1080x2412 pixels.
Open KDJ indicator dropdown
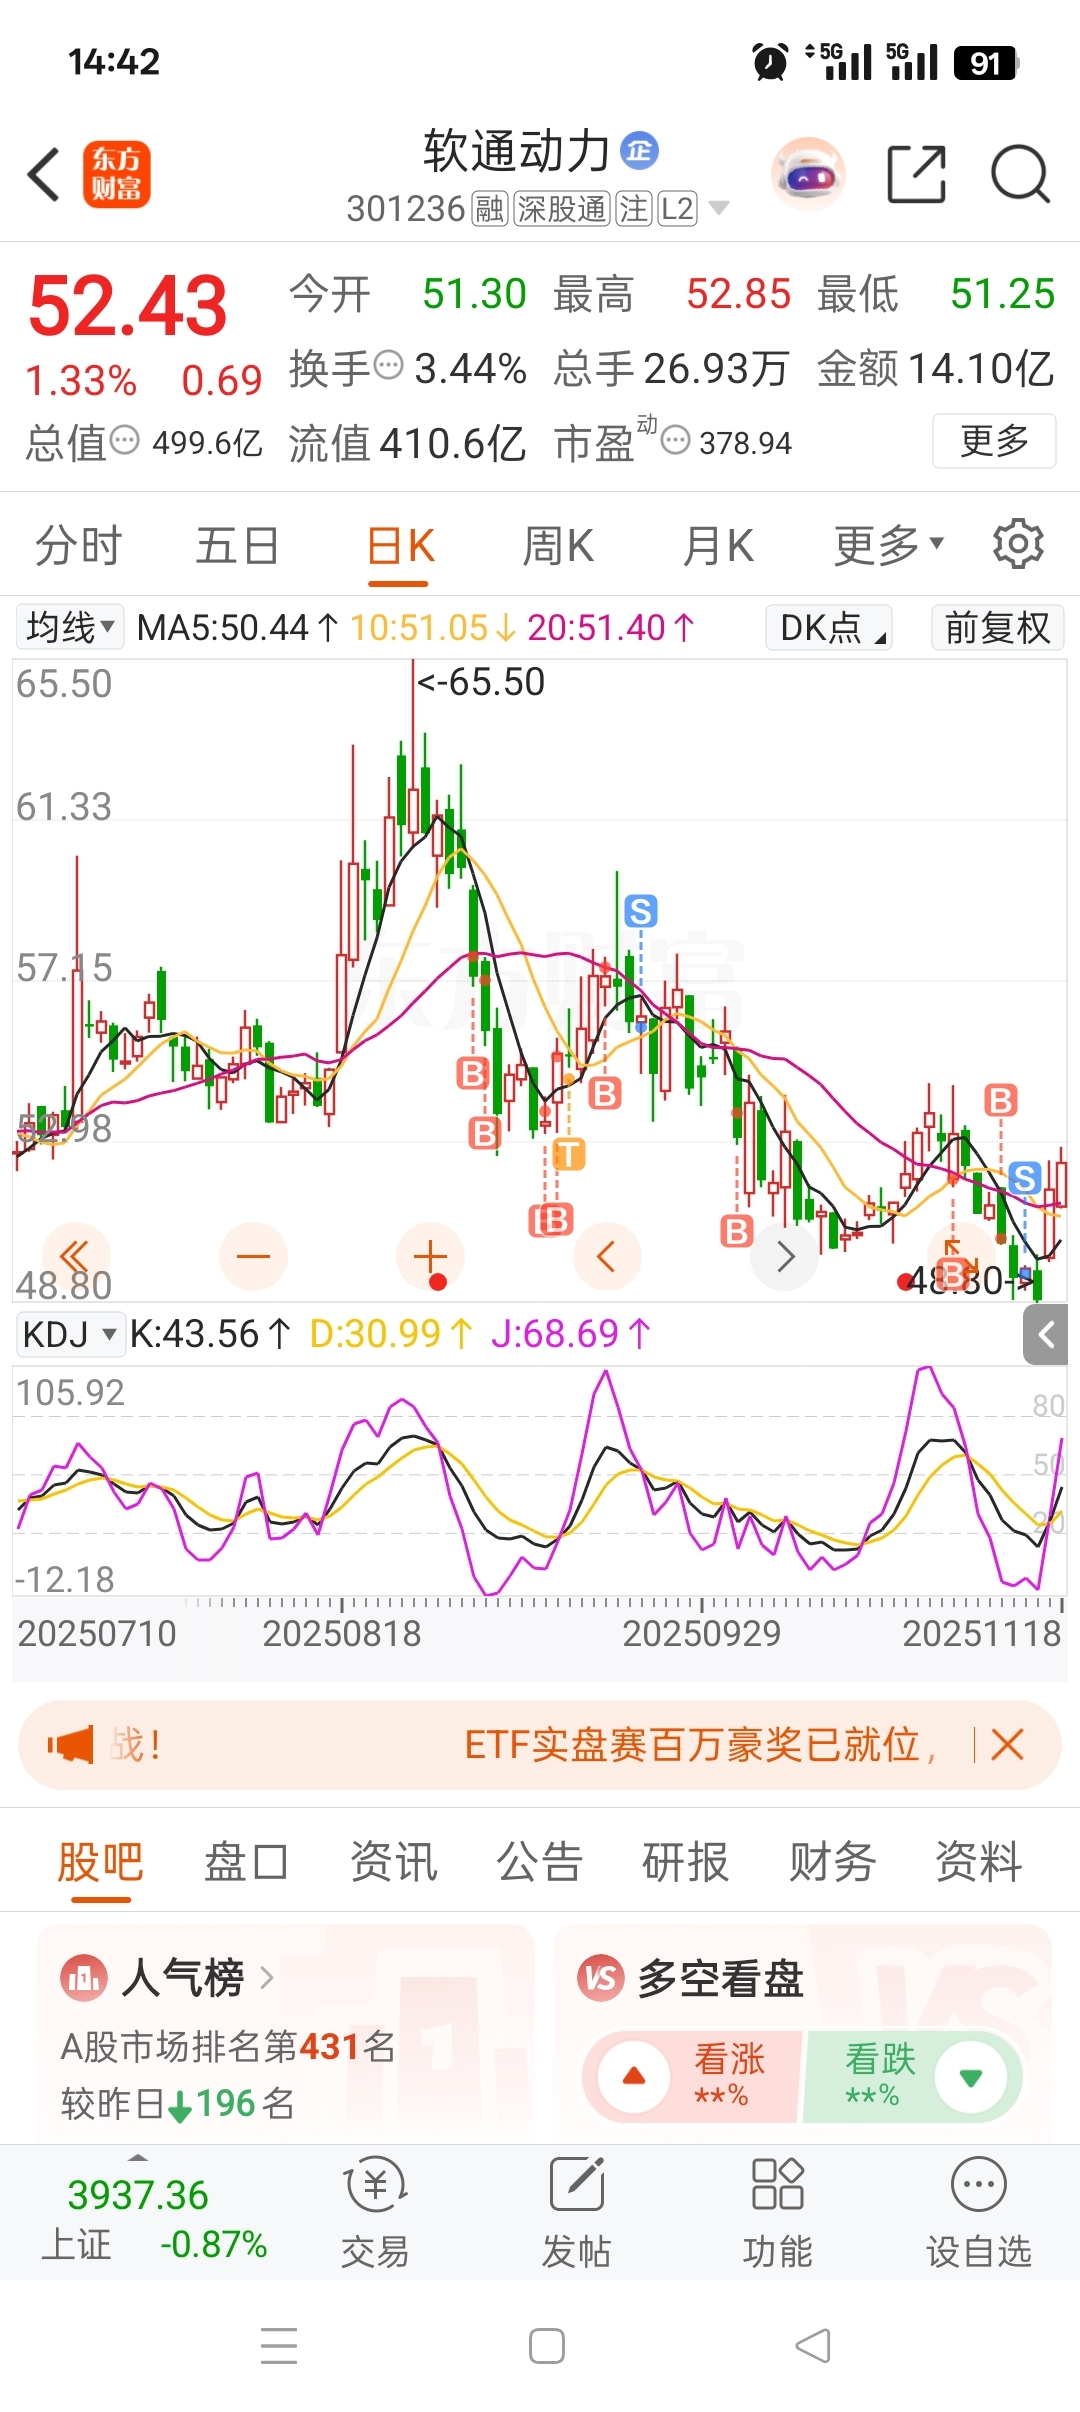(x=70, y=1334)
